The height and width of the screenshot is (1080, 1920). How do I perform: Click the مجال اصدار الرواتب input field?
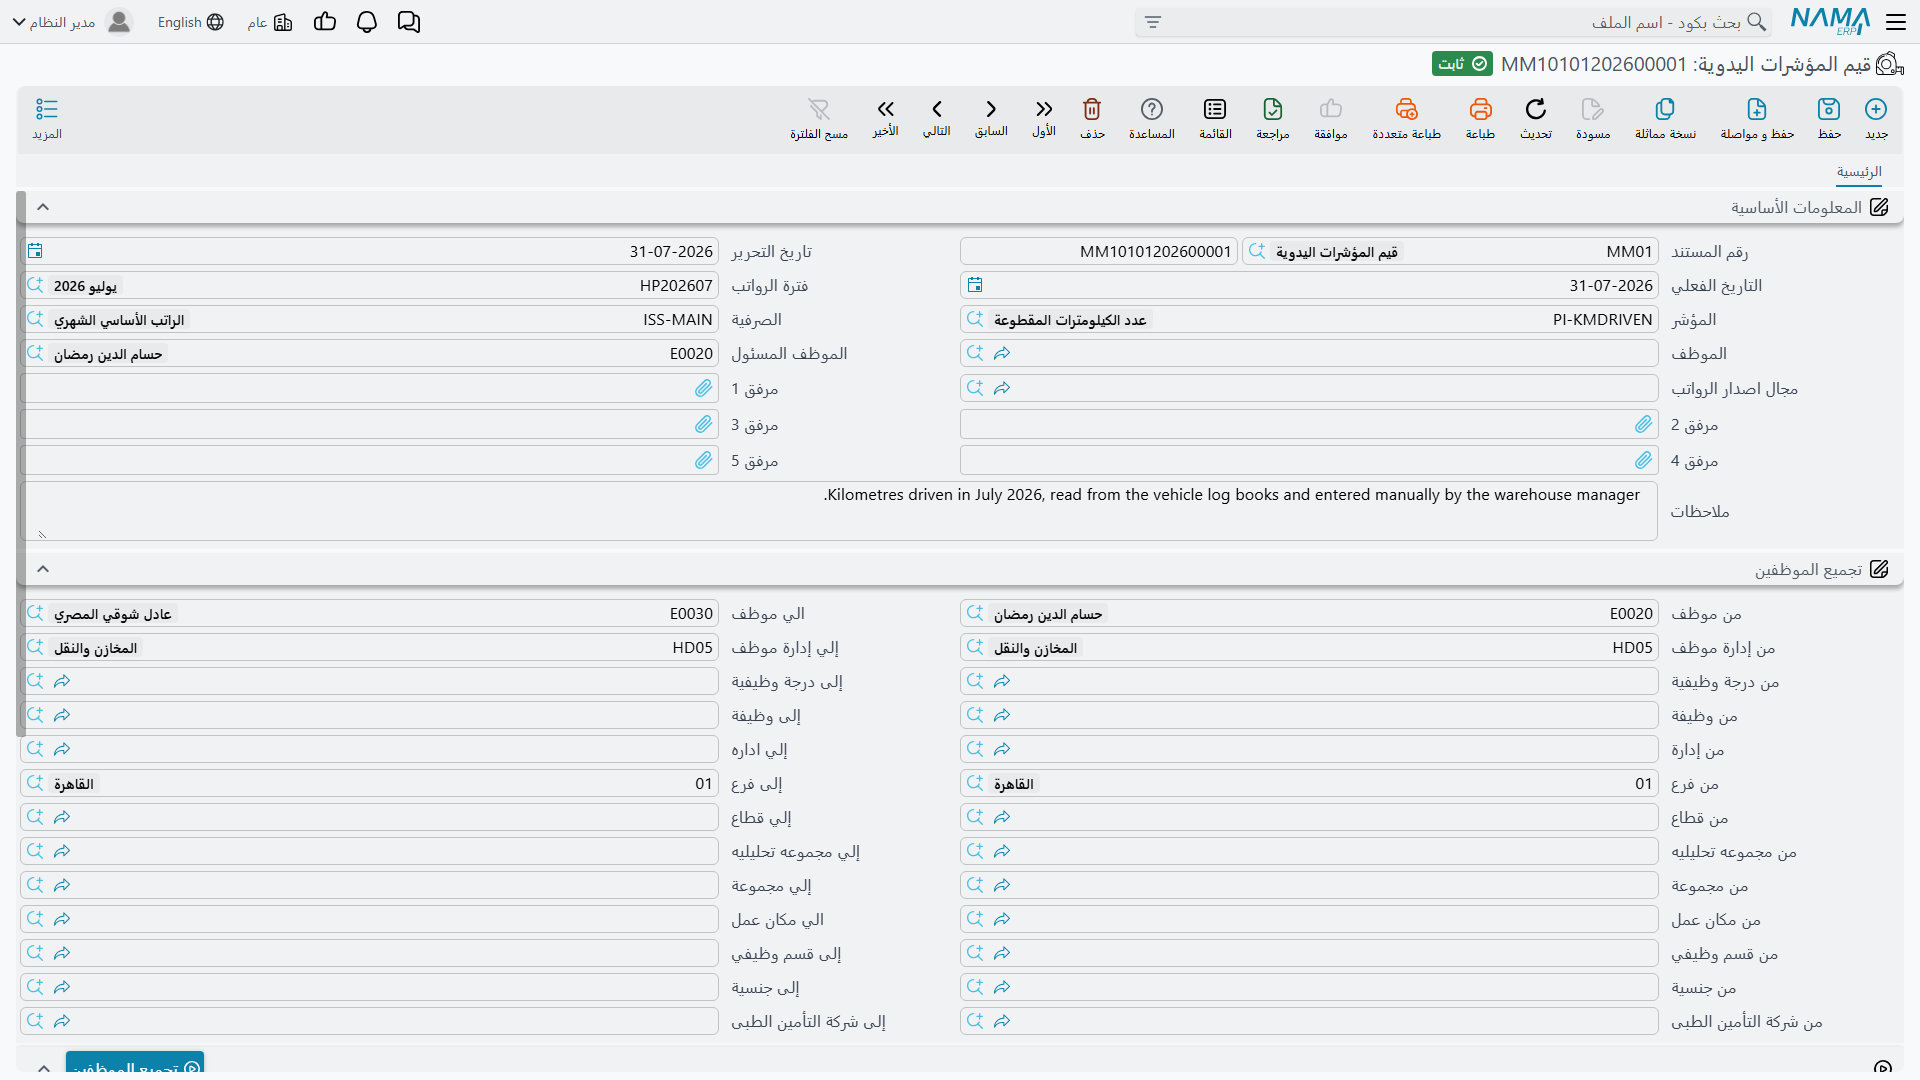point(1309,388)
